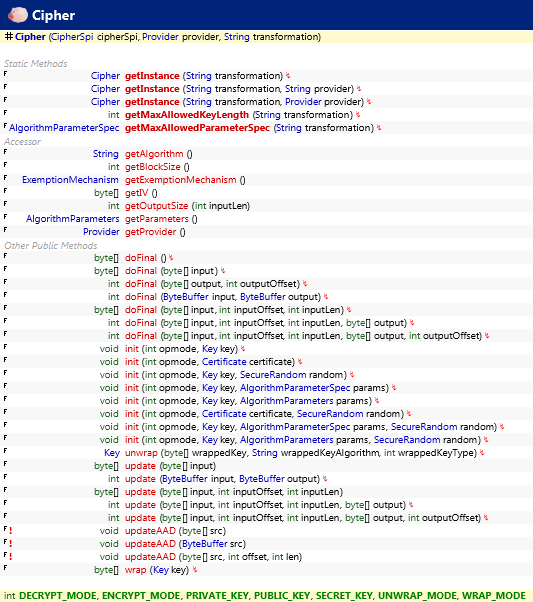This screenshot has width=533, height=602.
Task: Open the getOutputSize method
Action: pyautogui.click(x=156, y=206)
